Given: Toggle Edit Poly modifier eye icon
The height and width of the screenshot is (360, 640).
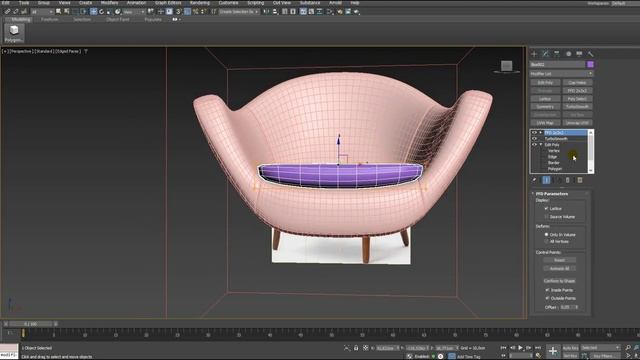Looking at the screenshot, I should coord(534,144).
